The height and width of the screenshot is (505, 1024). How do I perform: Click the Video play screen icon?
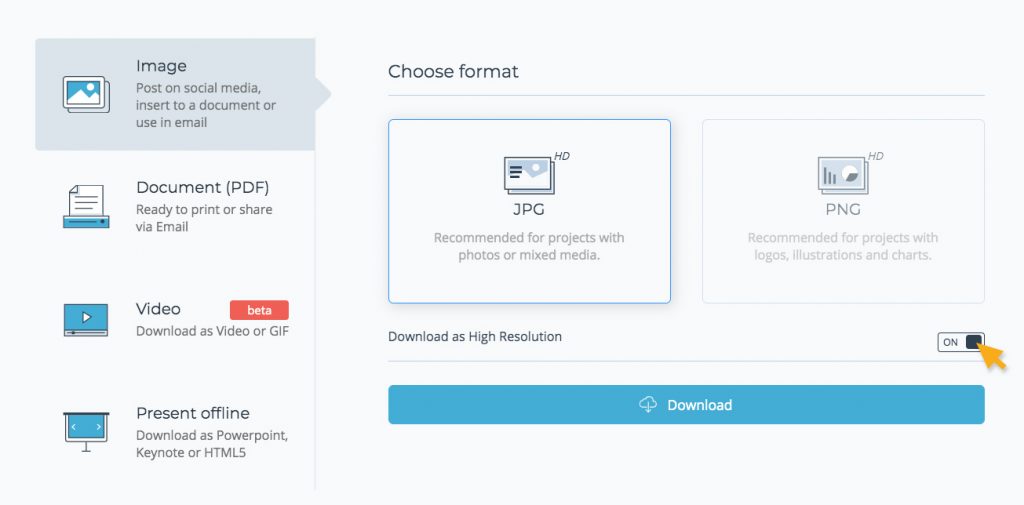tap(86, 319)
